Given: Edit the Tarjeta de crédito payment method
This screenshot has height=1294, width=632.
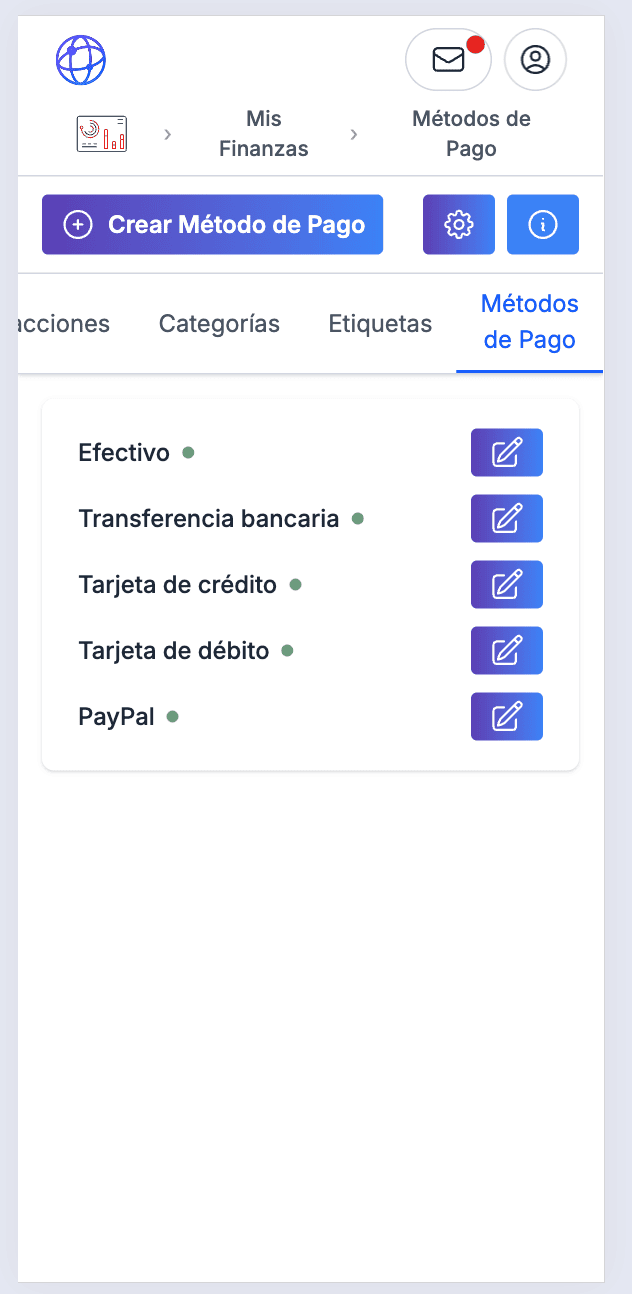Looking at the screenshot, I should (506, 584).
